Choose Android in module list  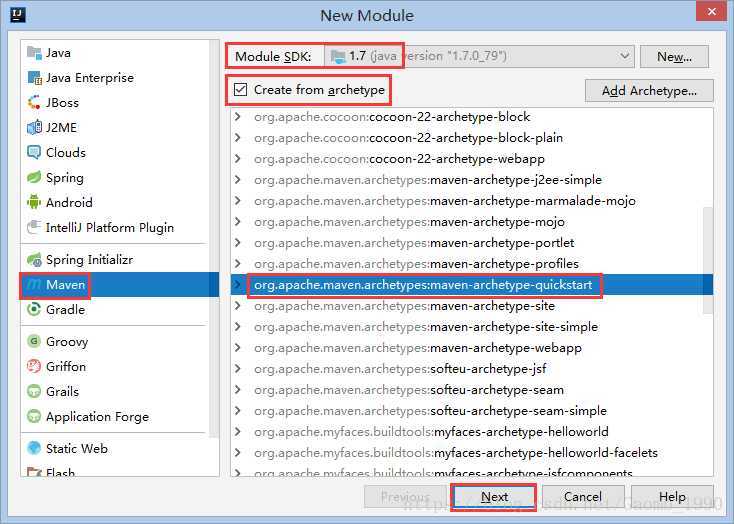point(115,202)
